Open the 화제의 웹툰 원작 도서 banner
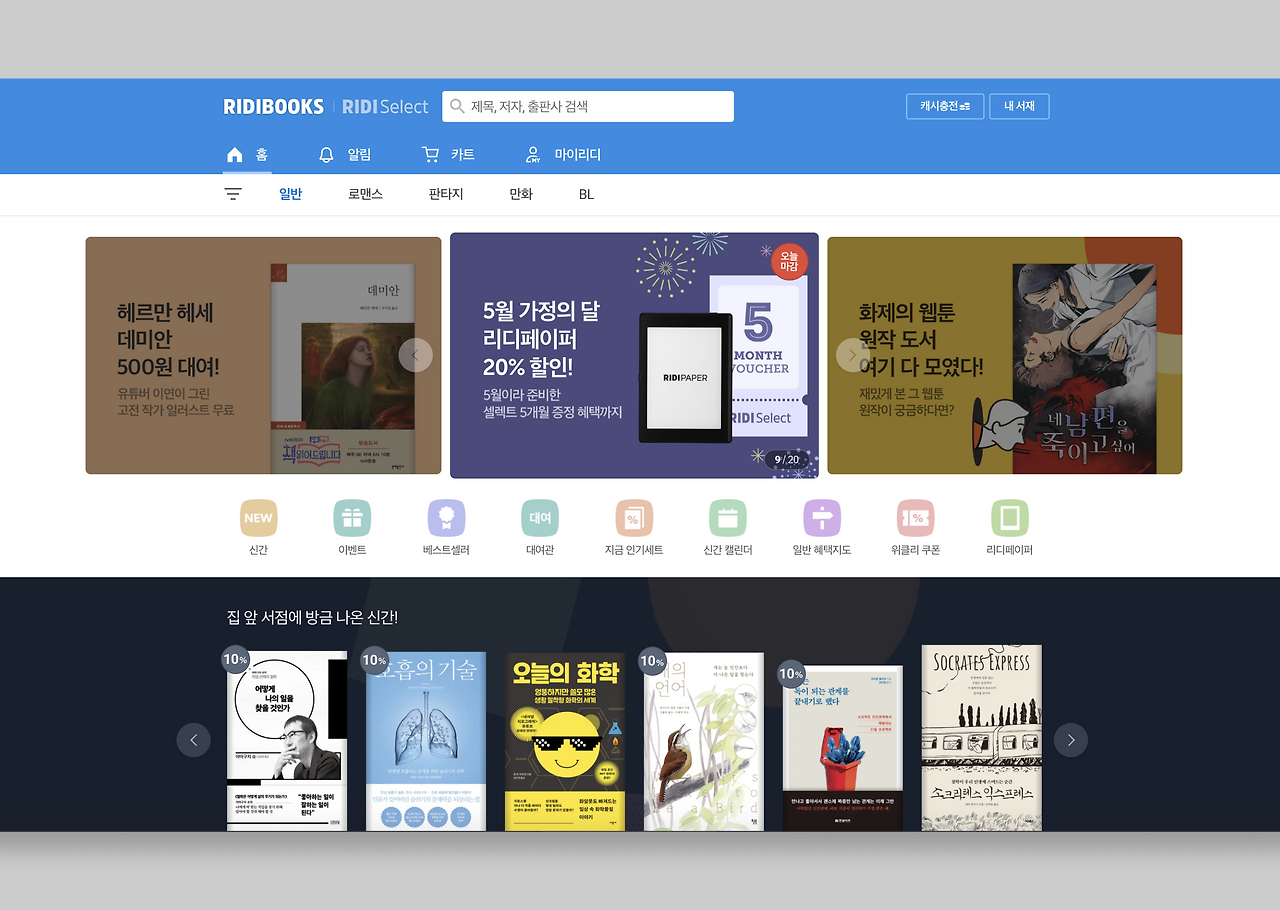Screen dimensions: 1280x910 coord(1004,355)
